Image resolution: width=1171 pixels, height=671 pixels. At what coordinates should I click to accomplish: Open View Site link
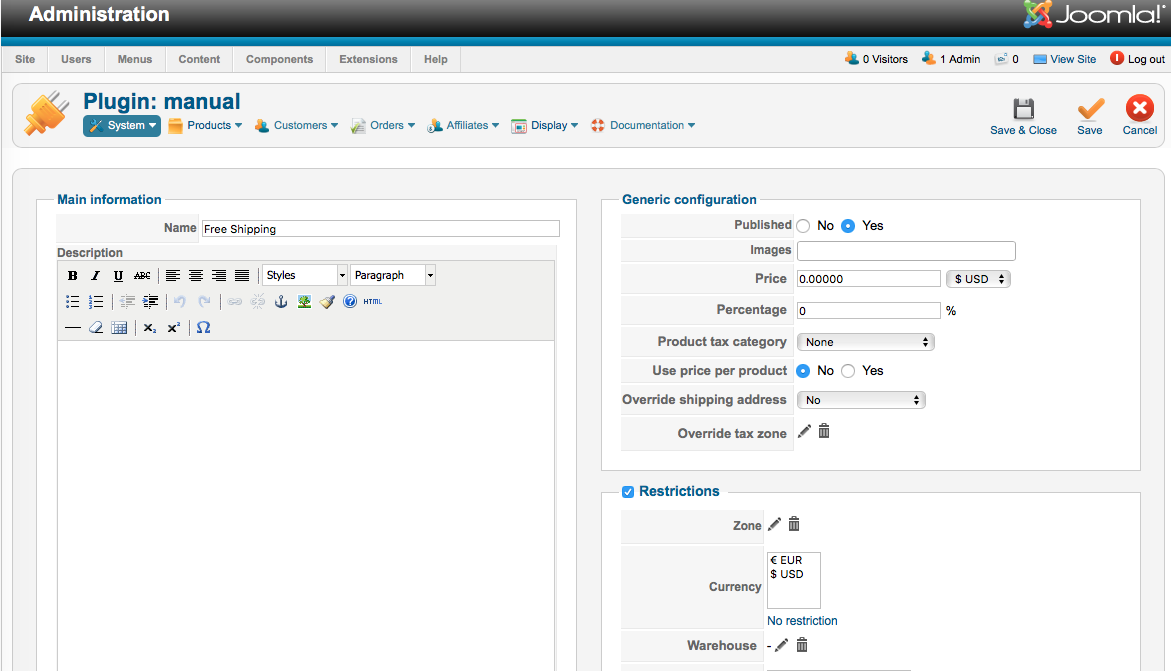(x=1065, y=59)
